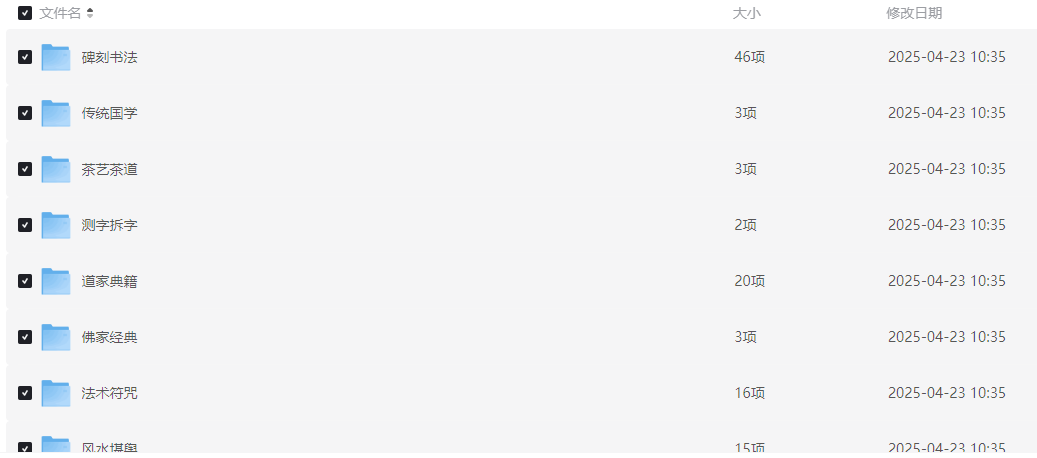This screenshot has height=458, width=1037.
Task: Click the 道家典籍 folder icon
Action: click(x=55, y=282)
